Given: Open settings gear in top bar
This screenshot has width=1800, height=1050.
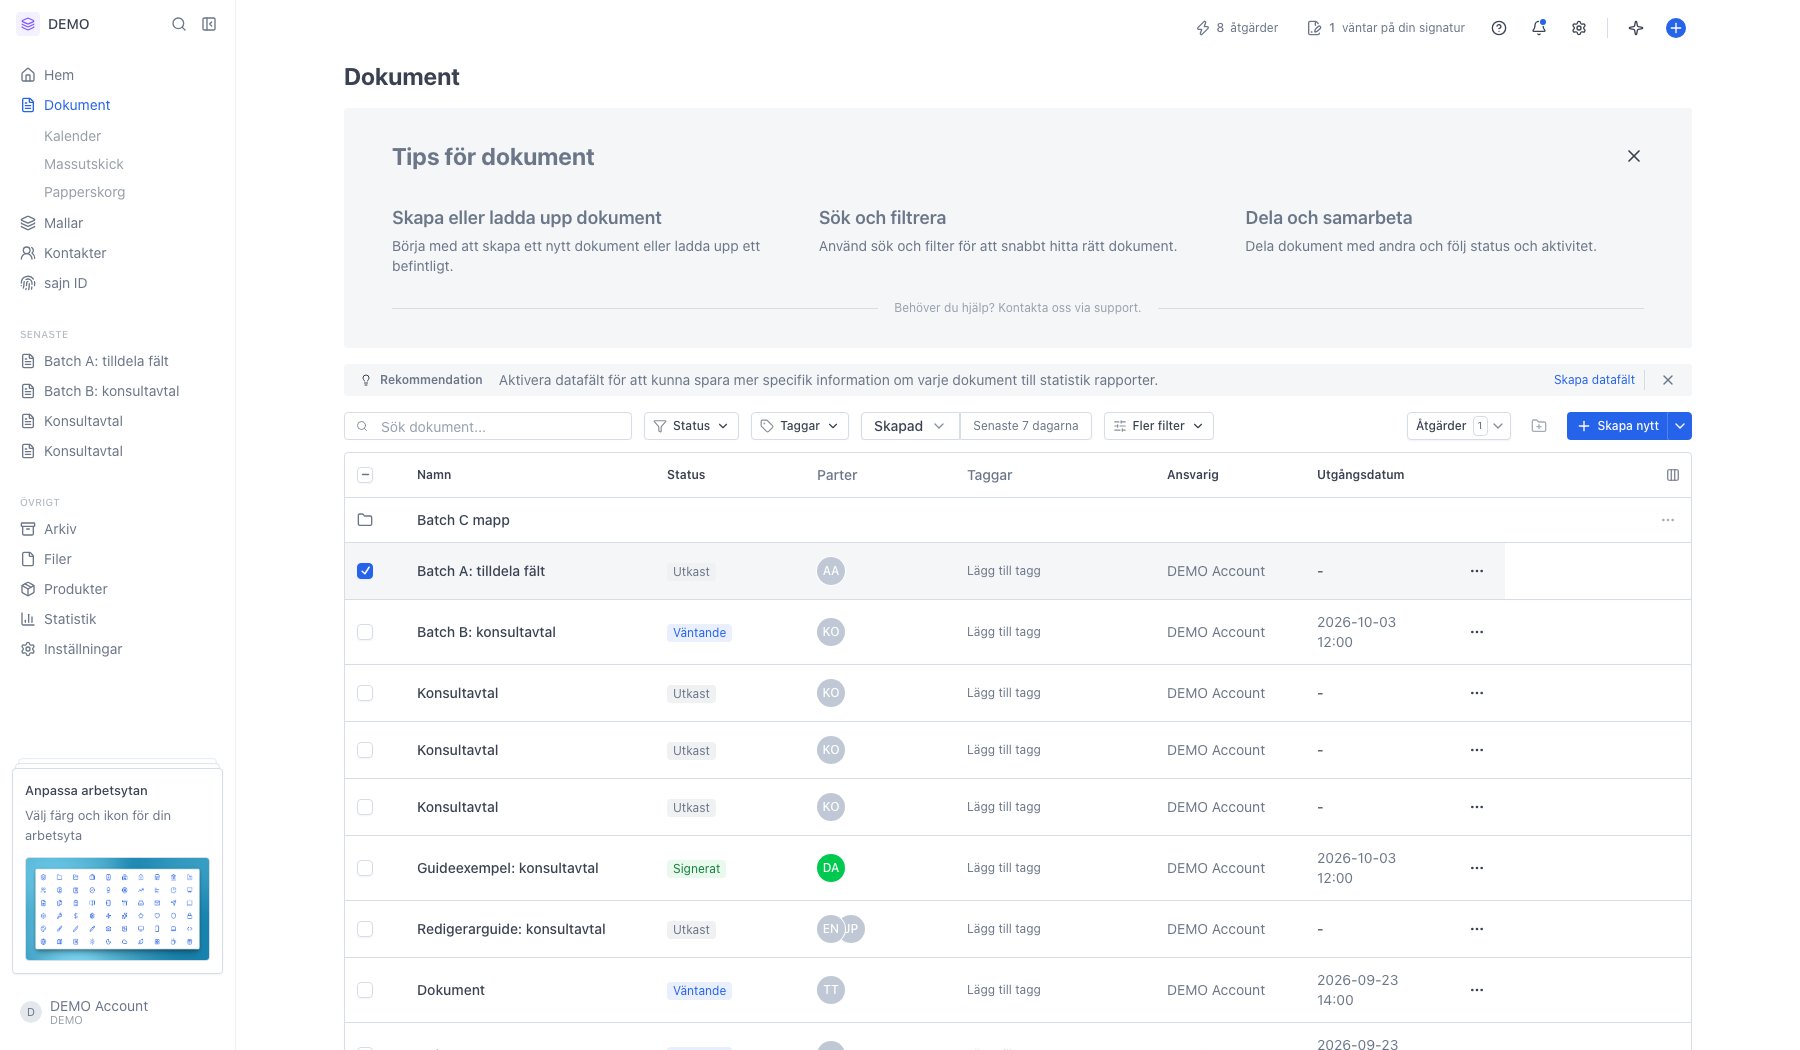Looking at the screenshot, I should (x=1579, y=28).
